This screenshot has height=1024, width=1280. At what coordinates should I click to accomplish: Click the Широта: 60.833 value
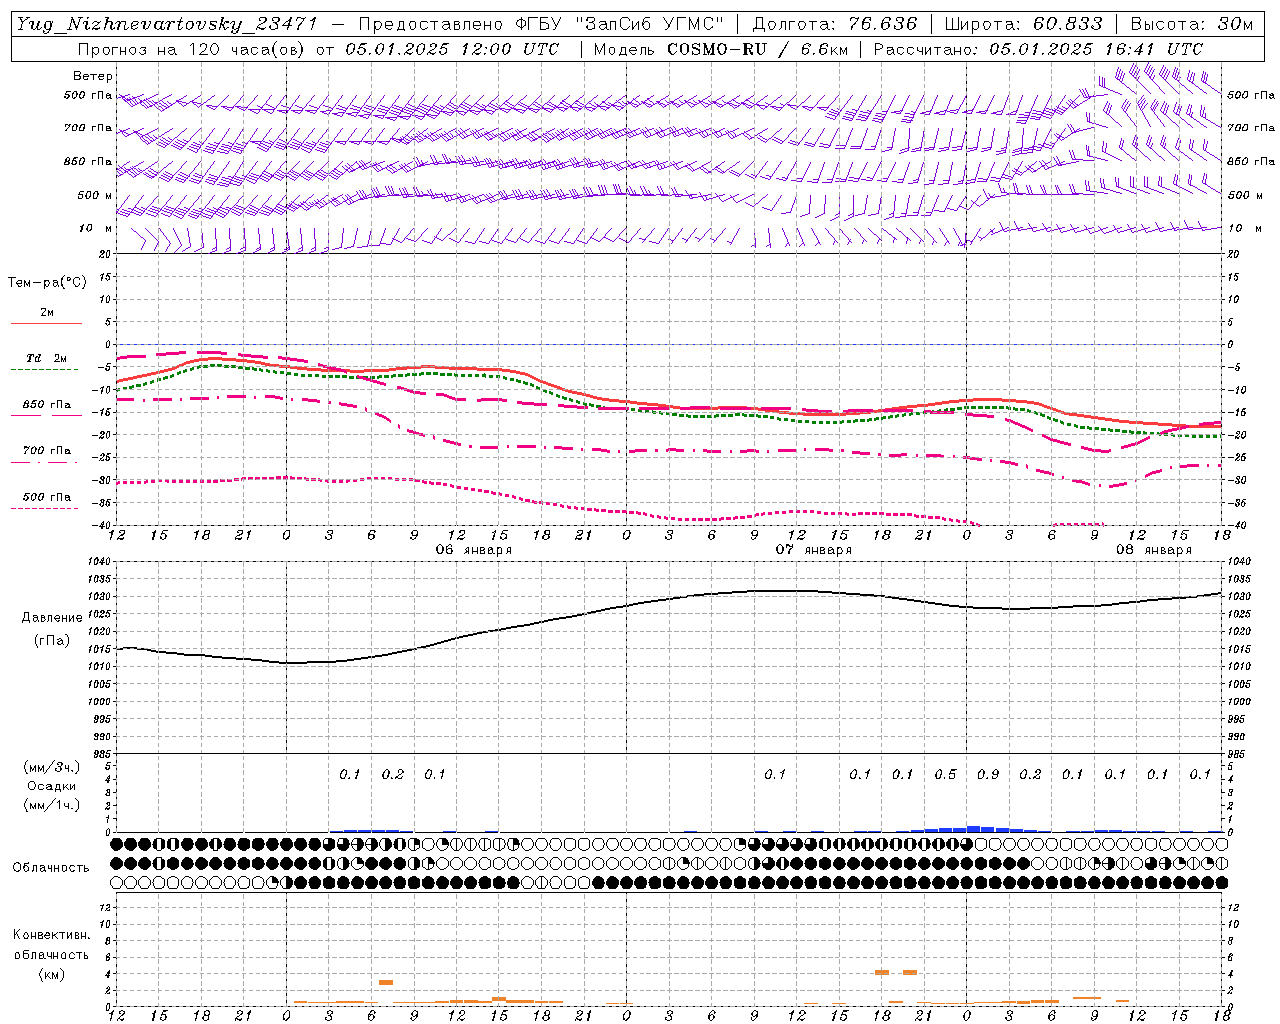click(x=1025, y=24)
